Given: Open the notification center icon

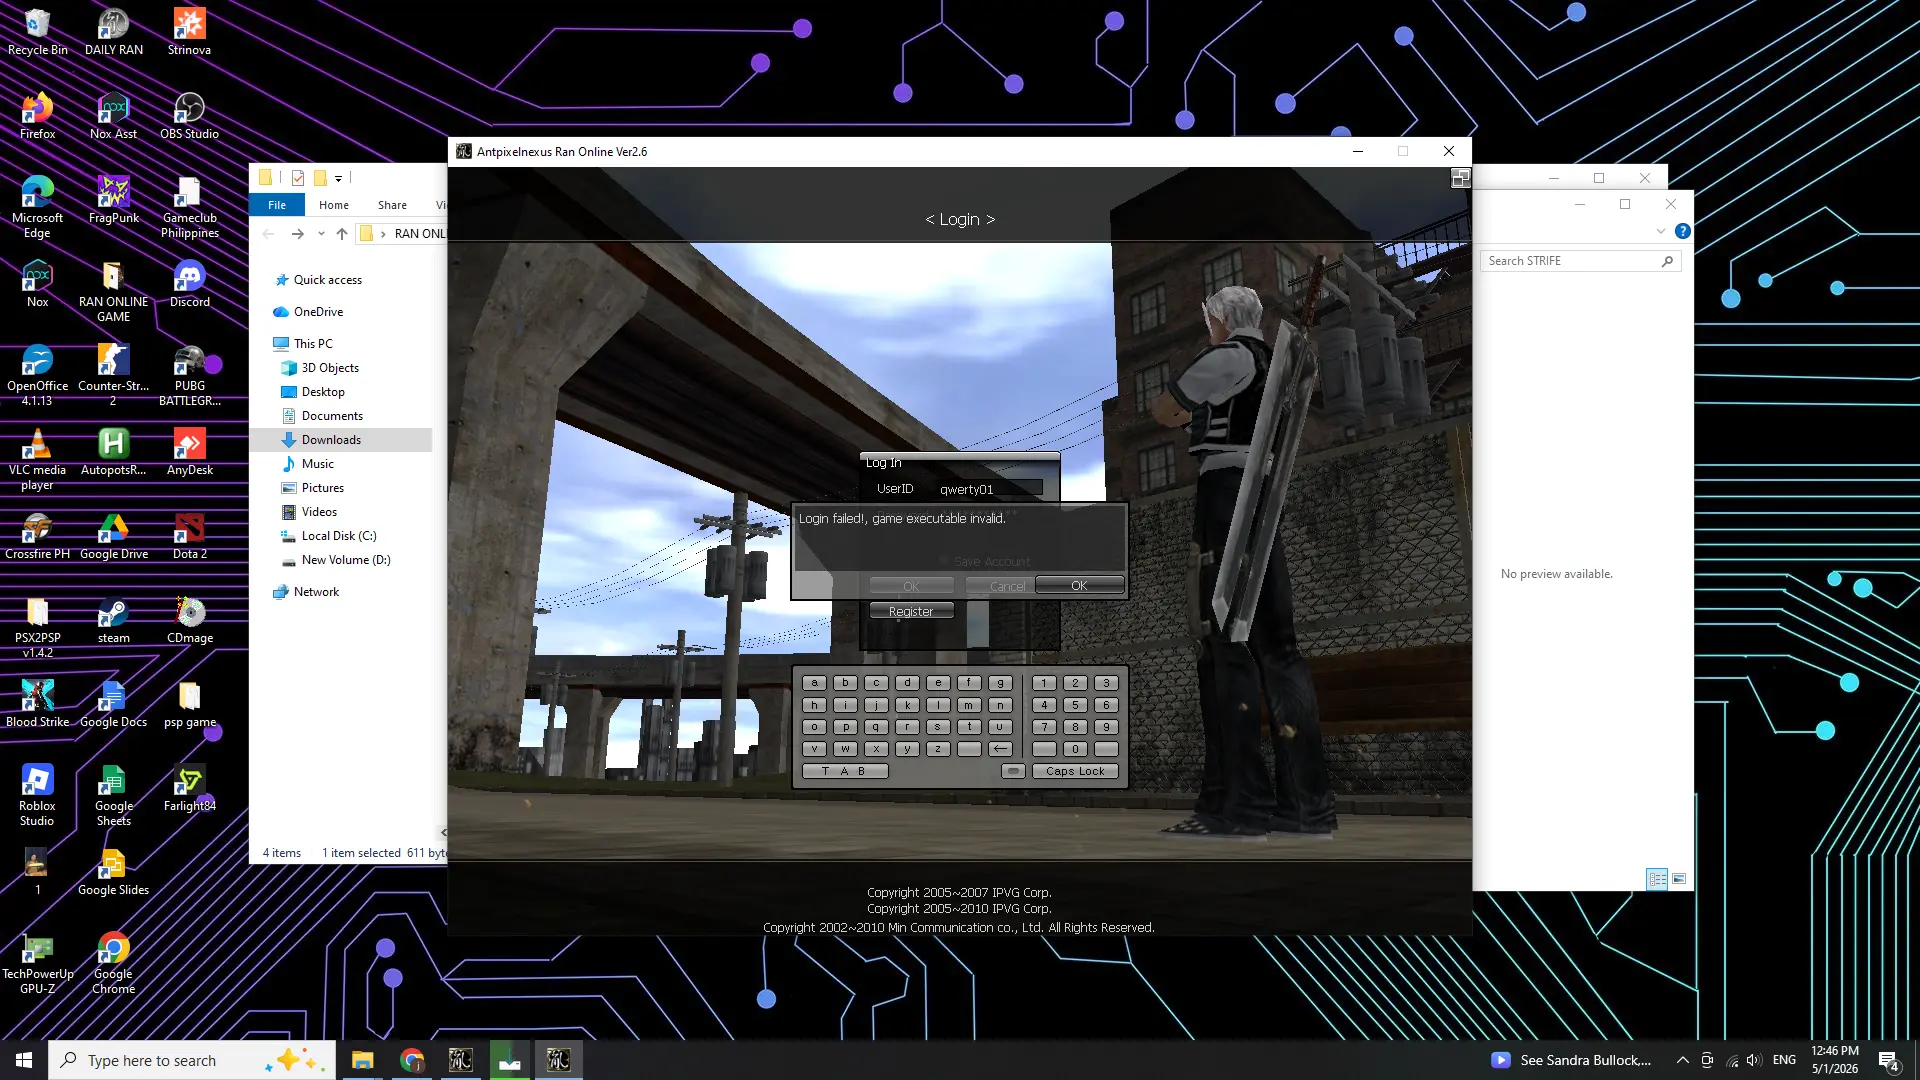Looking at the screenshot, I should (1888, 1060).
